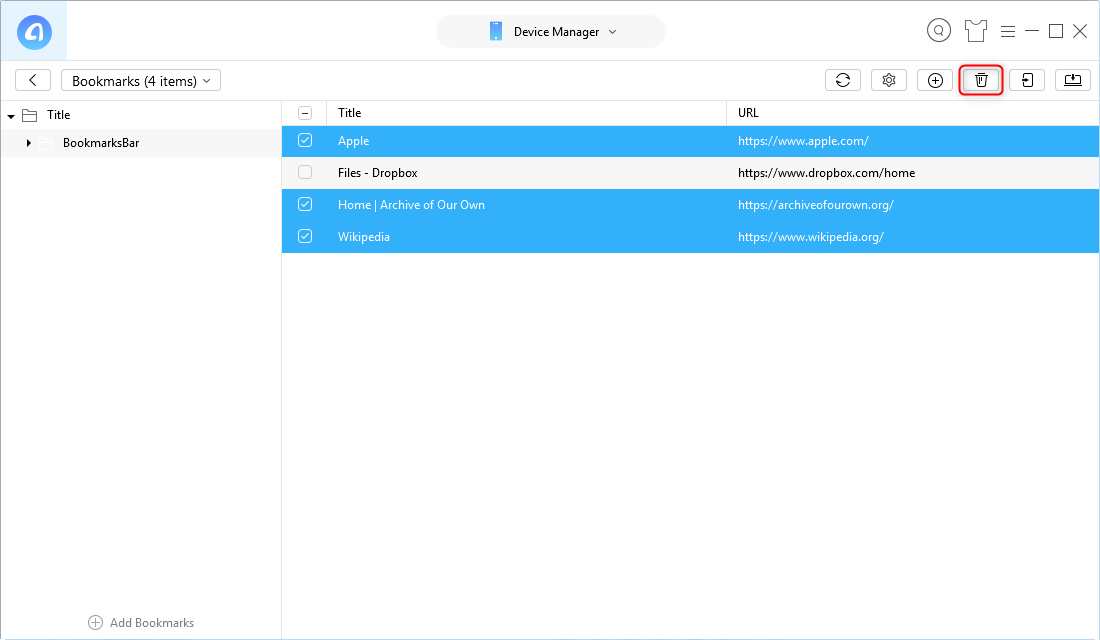The height and width of the screenshot is (640, 1100).
Task: Select the Wikipedia bookmark title
Action: click(364, 237)
